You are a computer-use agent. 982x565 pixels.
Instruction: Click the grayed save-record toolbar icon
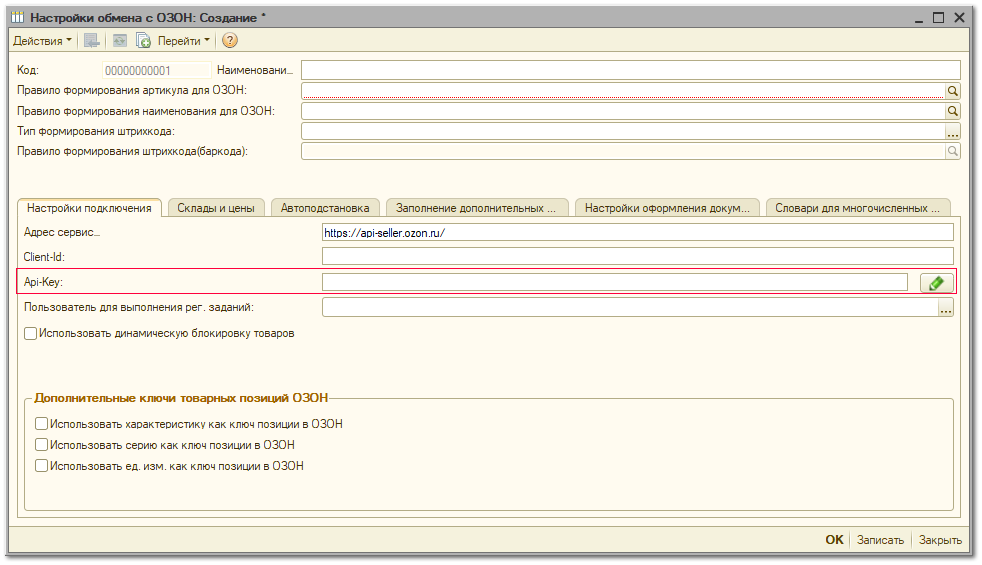pyautogui.click(x=92, y=41)
